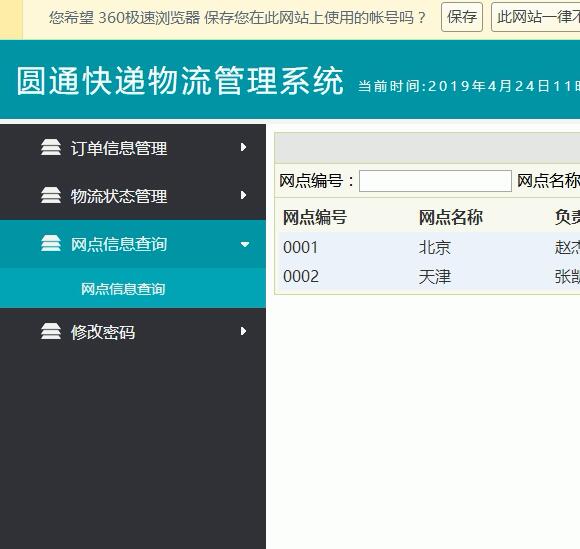Expand the 物流状态管理 arrow
Viewport: 580px width, 549px height.
point(243,195)
